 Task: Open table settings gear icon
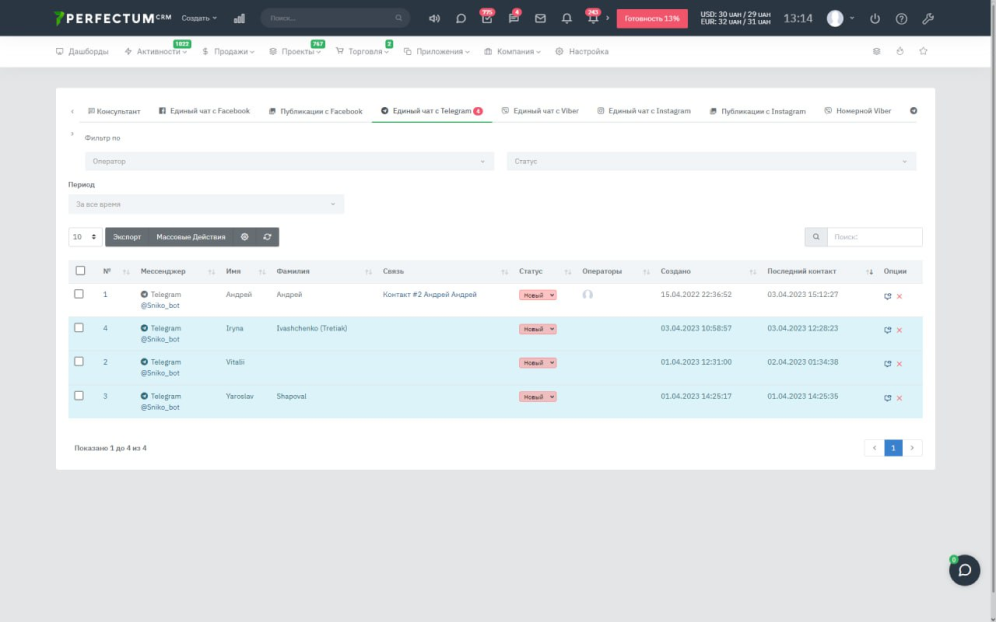[245, 237]
